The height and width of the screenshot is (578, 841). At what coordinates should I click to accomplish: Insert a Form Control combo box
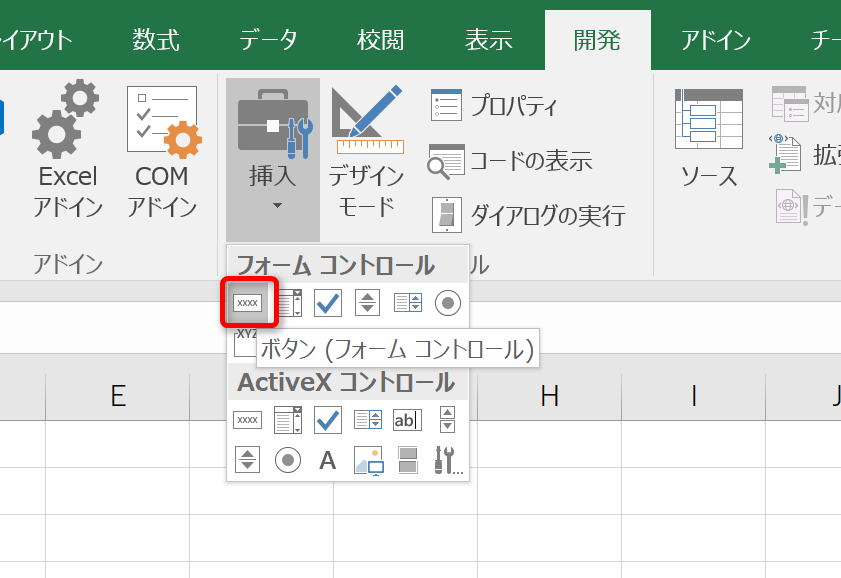(290, 303)
